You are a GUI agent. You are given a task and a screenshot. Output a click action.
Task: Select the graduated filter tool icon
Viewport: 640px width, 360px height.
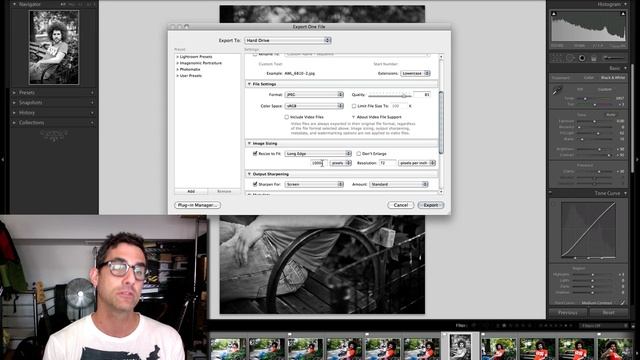pyautogui.click(x=594, y=58)
